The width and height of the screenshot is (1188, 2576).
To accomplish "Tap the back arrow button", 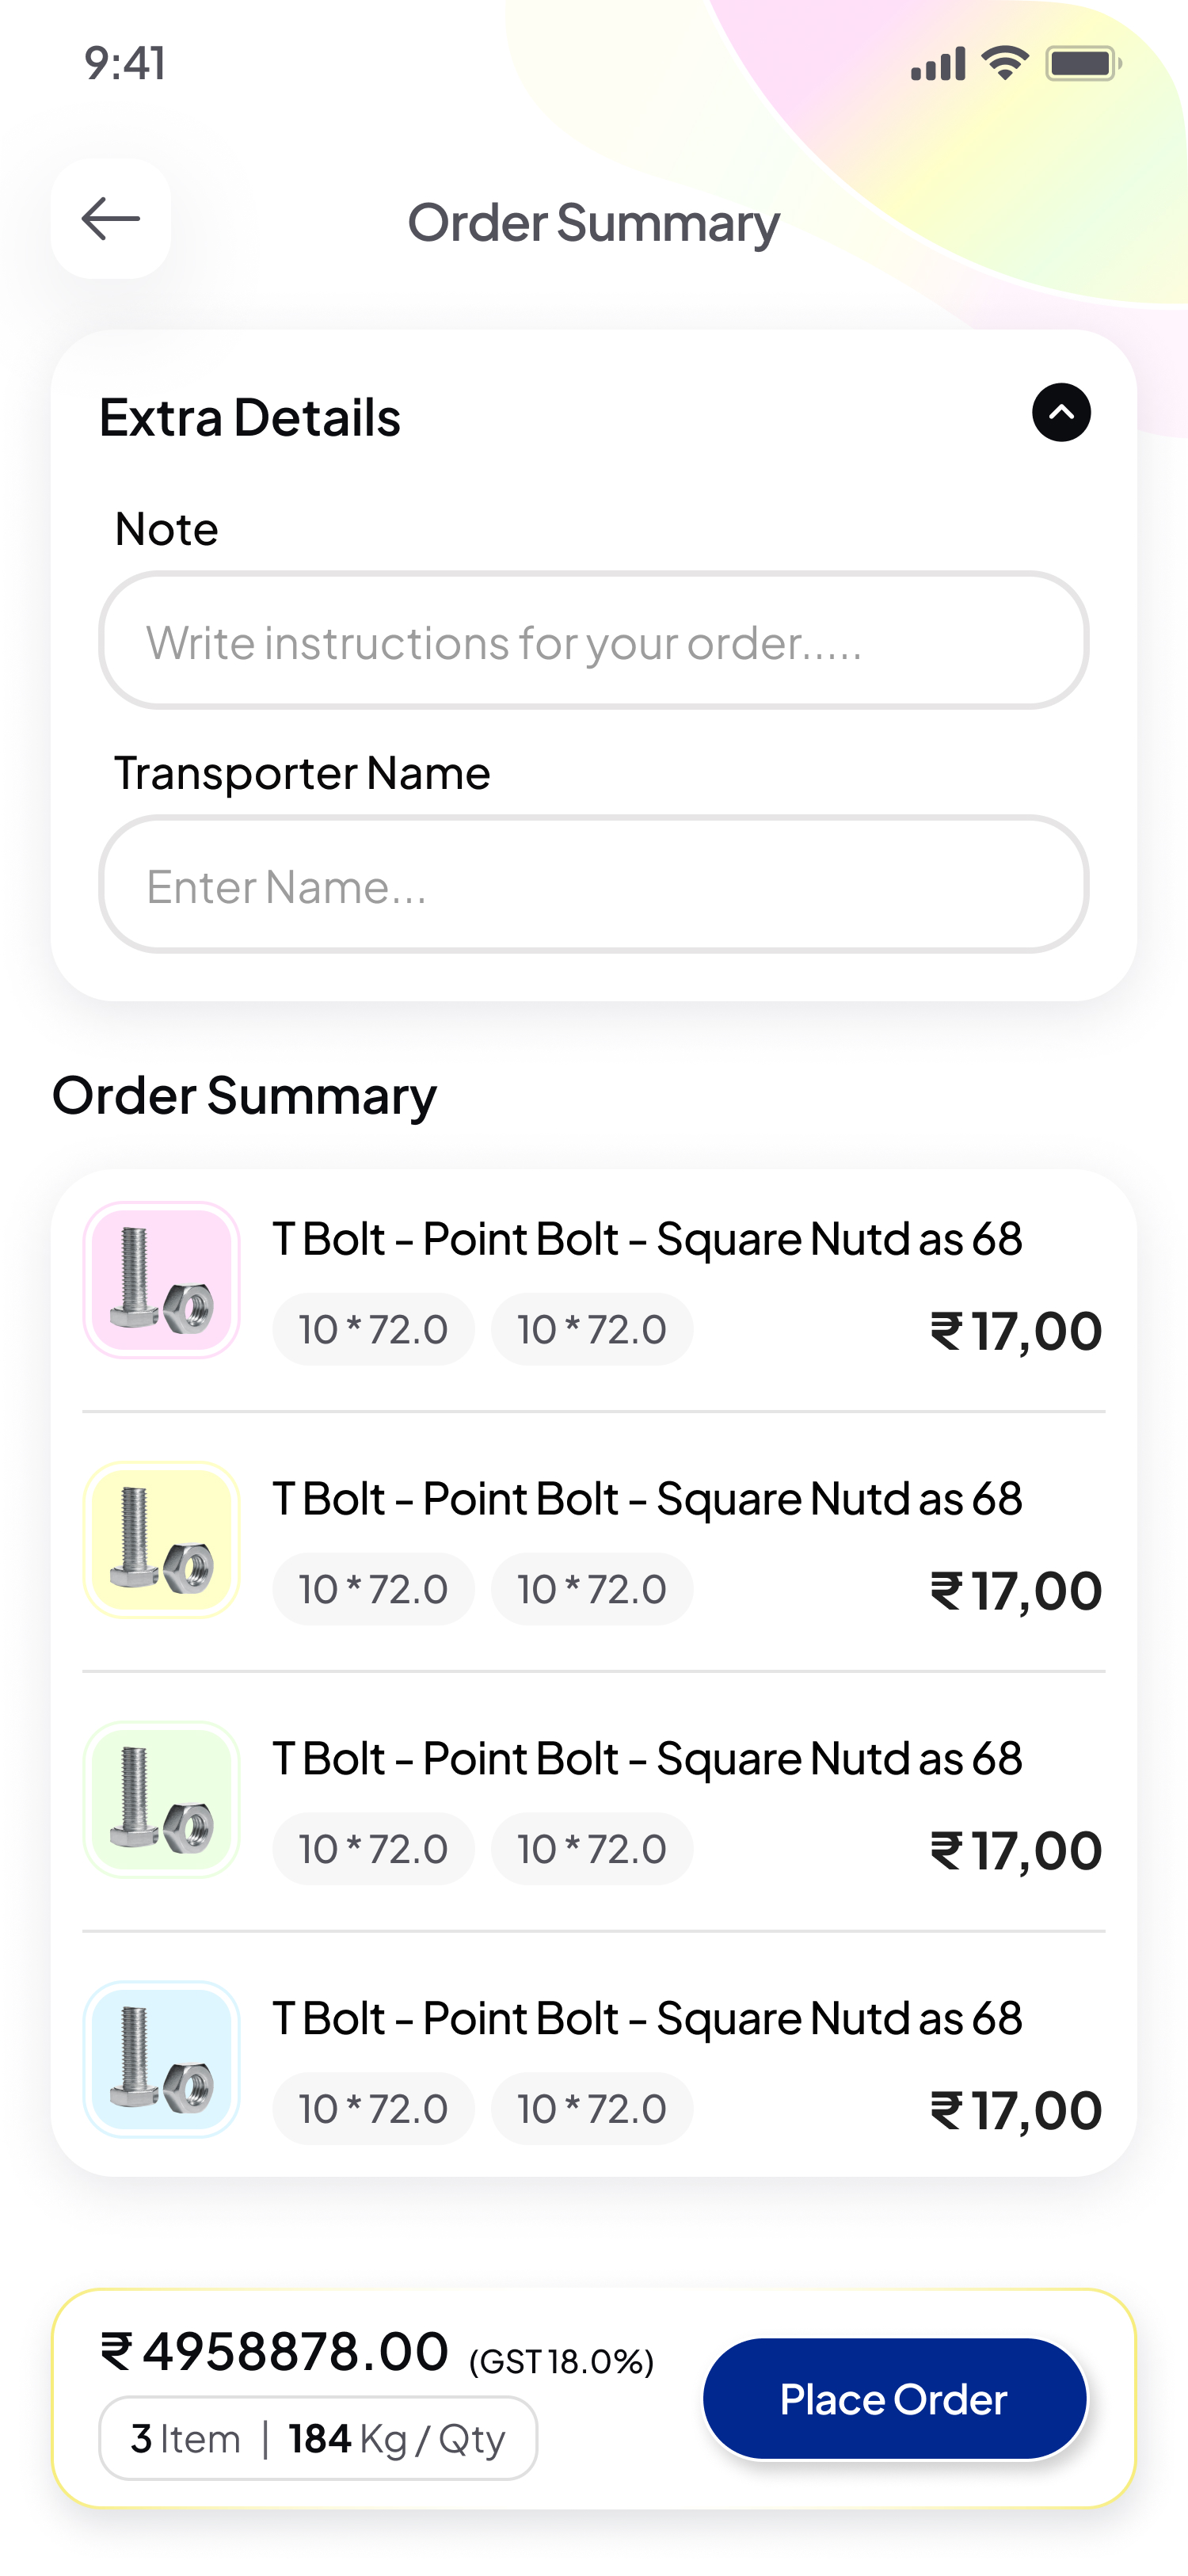I will [x=111, y=219].
